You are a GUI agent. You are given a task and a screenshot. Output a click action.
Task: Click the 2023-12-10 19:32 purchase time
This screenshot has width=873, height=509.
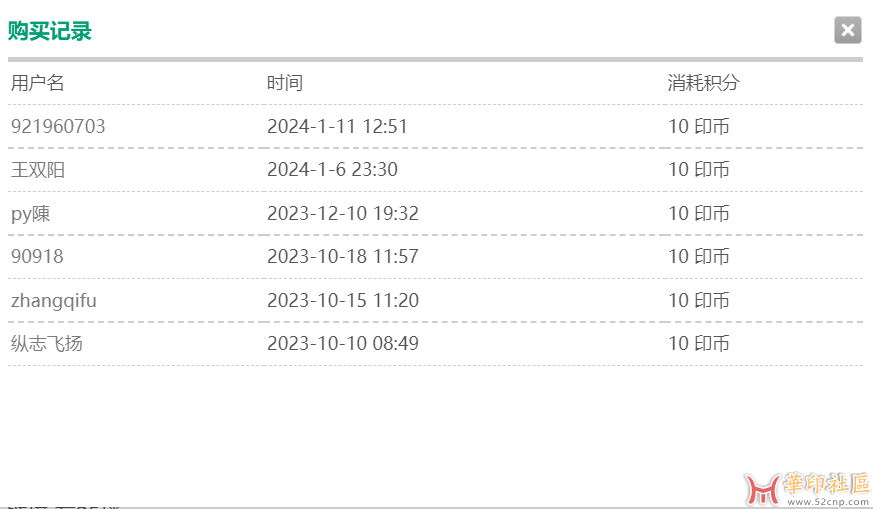(x=343, y=213)
